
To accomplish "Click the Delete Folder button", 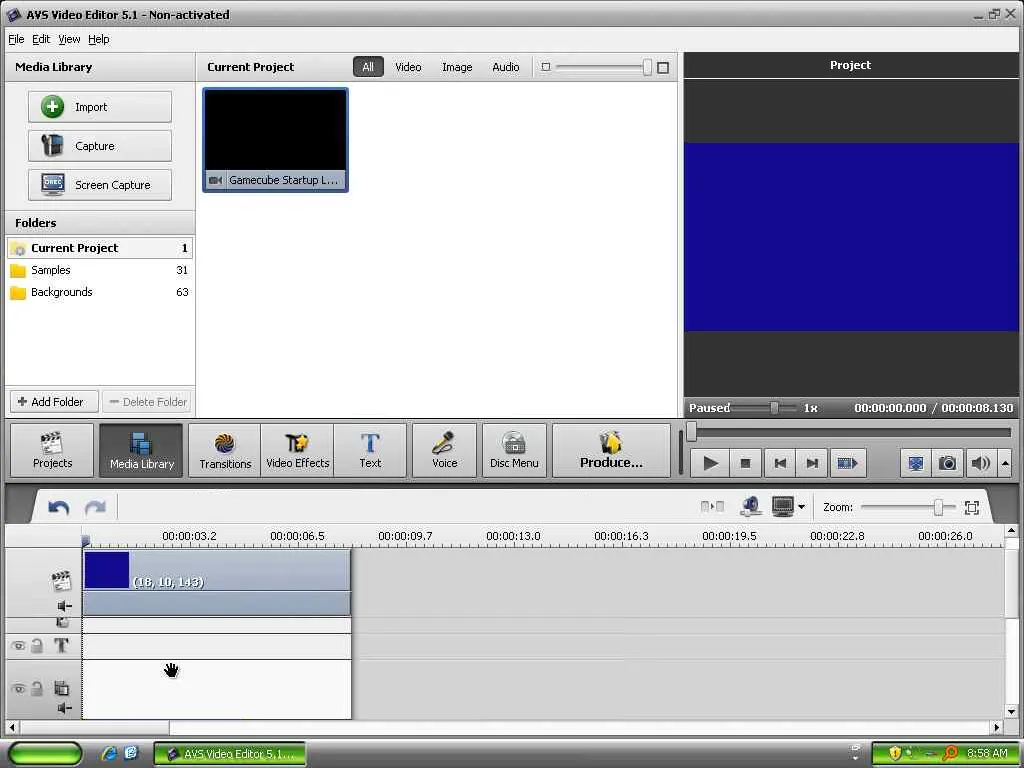I will pos(148,402).
